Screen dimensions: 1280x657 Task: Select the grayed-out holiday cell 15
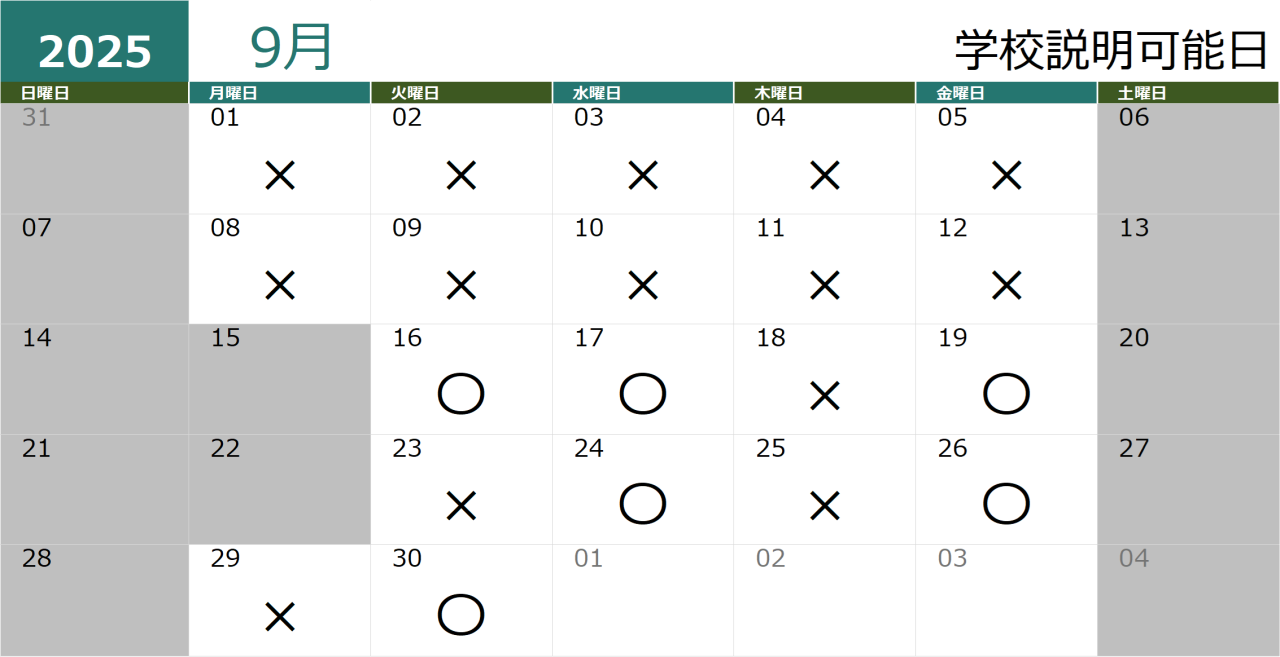click(279, 379)
